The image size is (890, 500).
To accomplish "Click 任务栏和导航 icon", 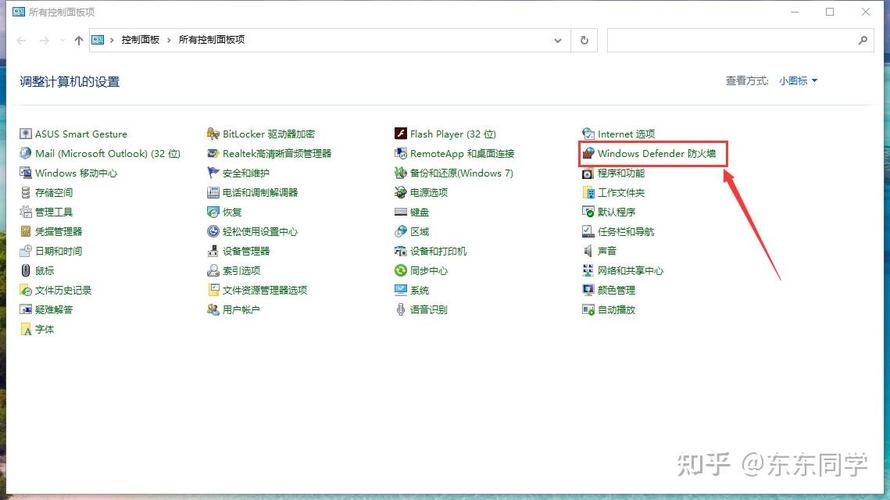I will pyautogui.click(x=588, y=232).
